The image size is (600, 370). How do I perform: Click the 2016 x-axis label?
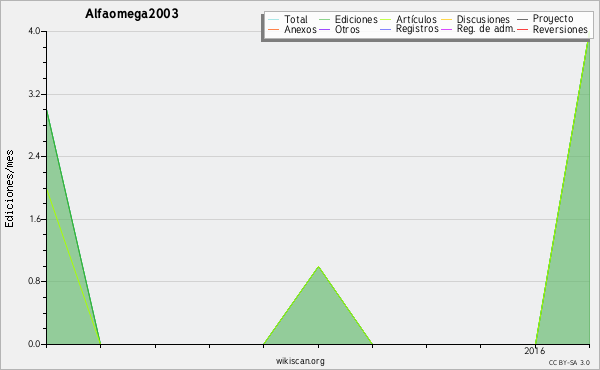pyautogui.click(x=534, y=351)
